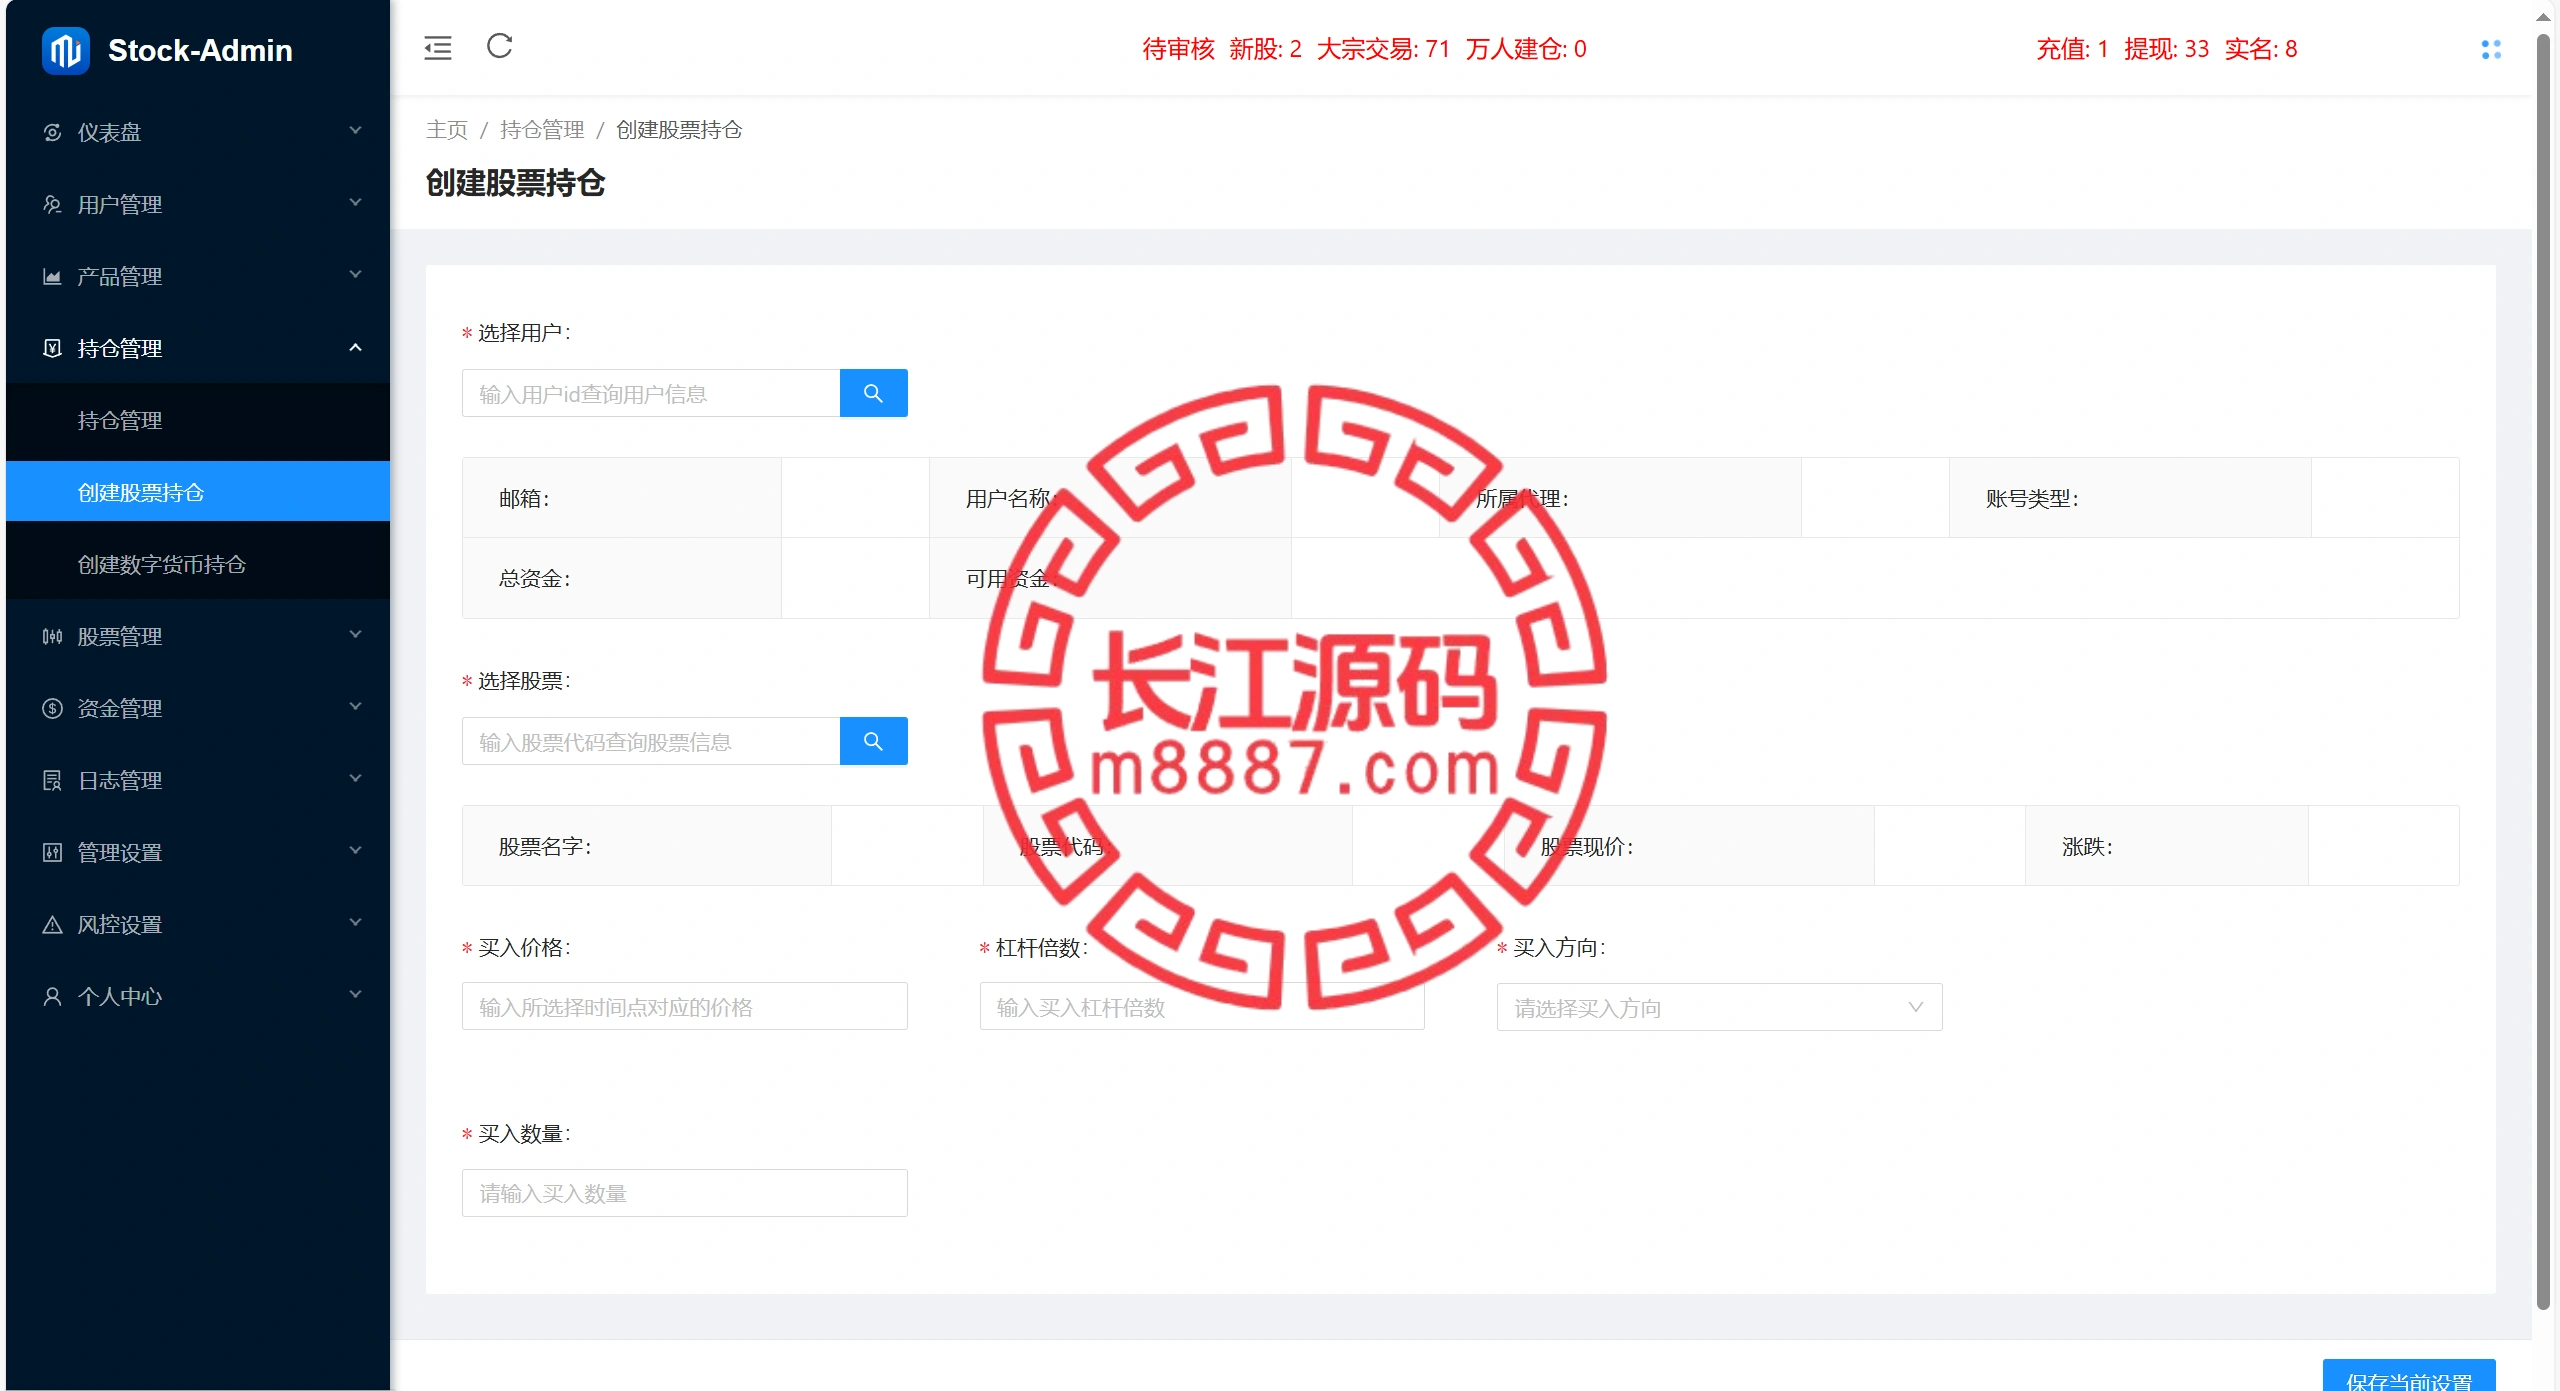Click the 风控设置 warning triangle icon
Image resolution: width=2560 pixels, height=1391 pixels.
coord(53,924)
